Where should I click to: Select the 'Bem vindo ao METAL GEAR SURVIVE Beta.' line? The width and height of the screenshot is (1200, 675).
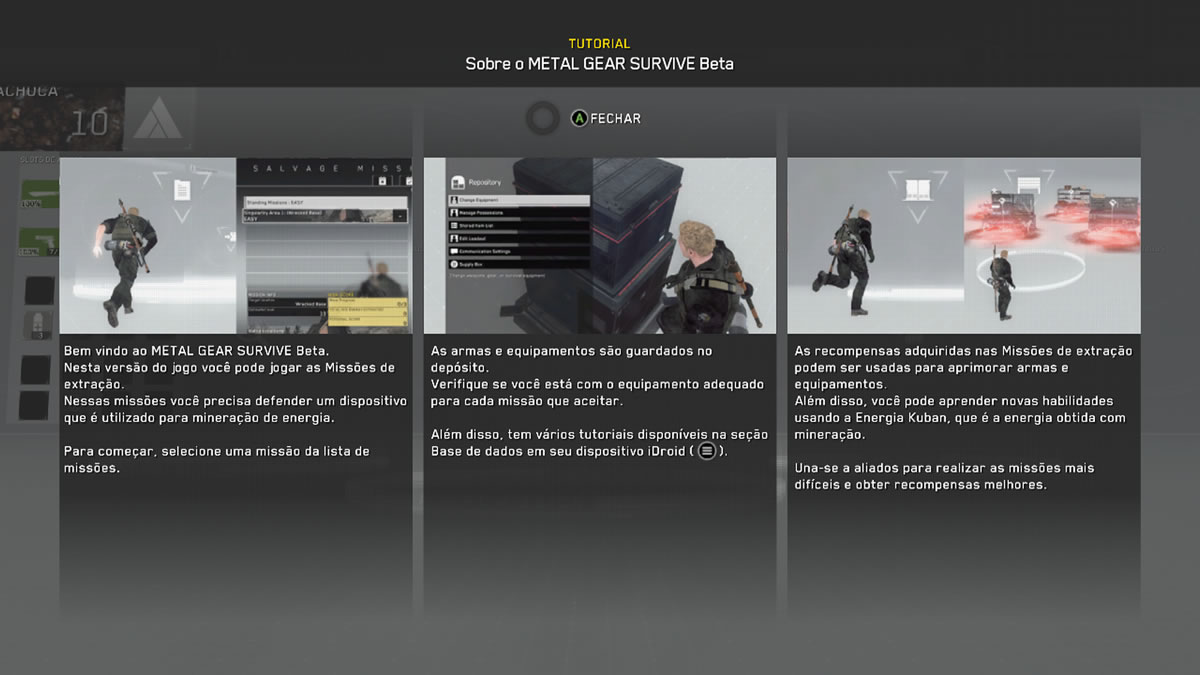click(196, 352)
